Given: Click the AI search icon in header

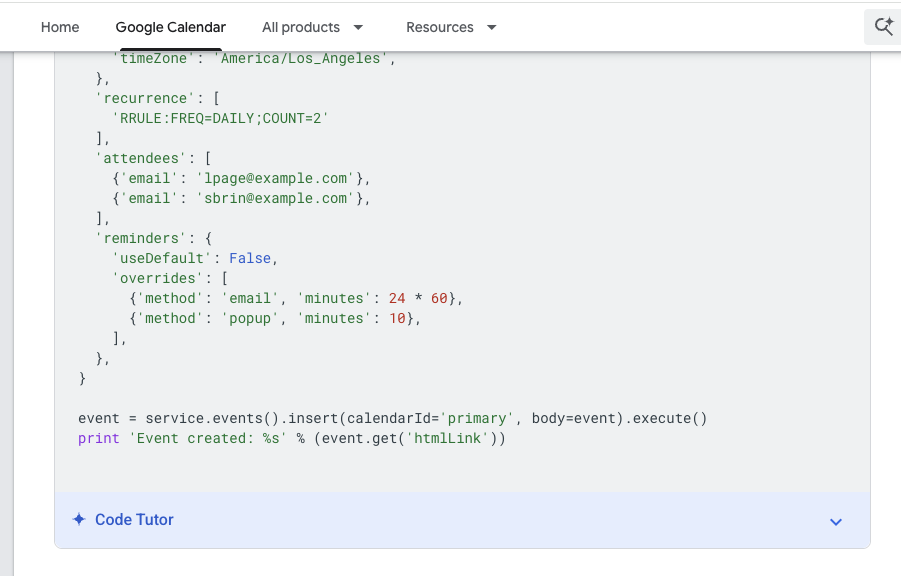Looking at the screenshot, I should (x=883, y=27).
